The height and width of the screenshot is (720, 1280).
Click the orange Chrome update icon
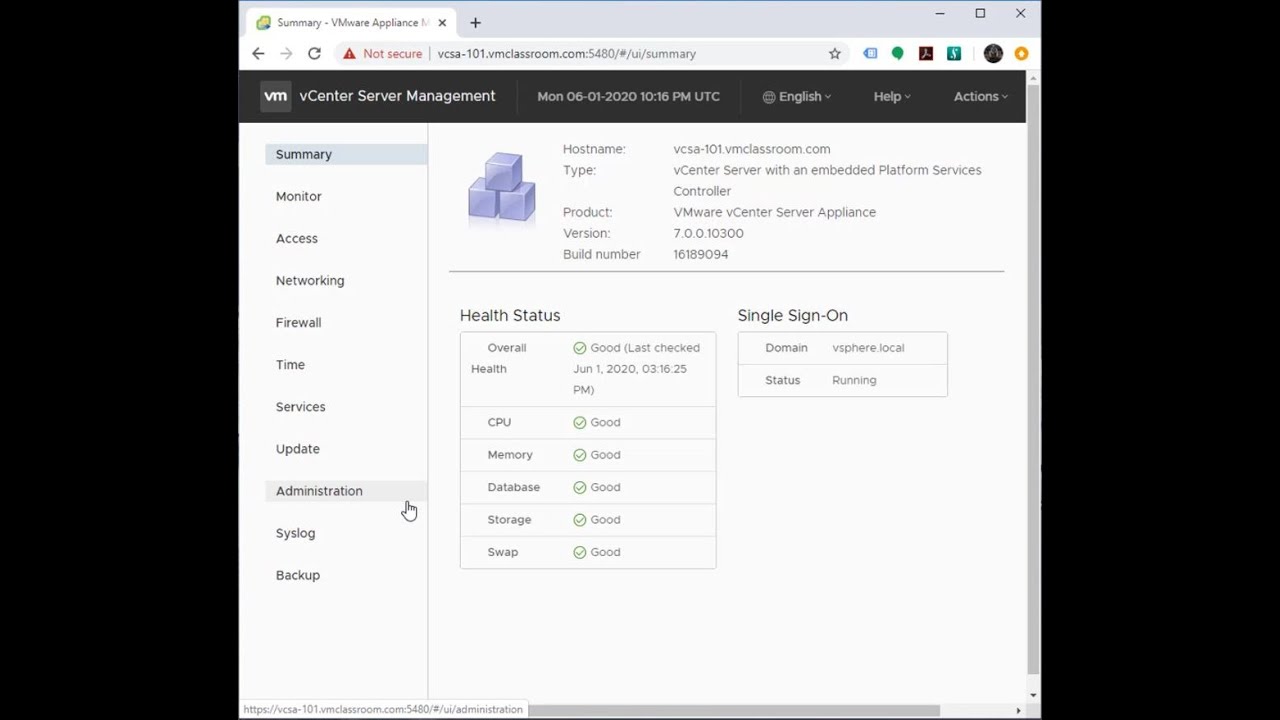tap(1021, 54)
